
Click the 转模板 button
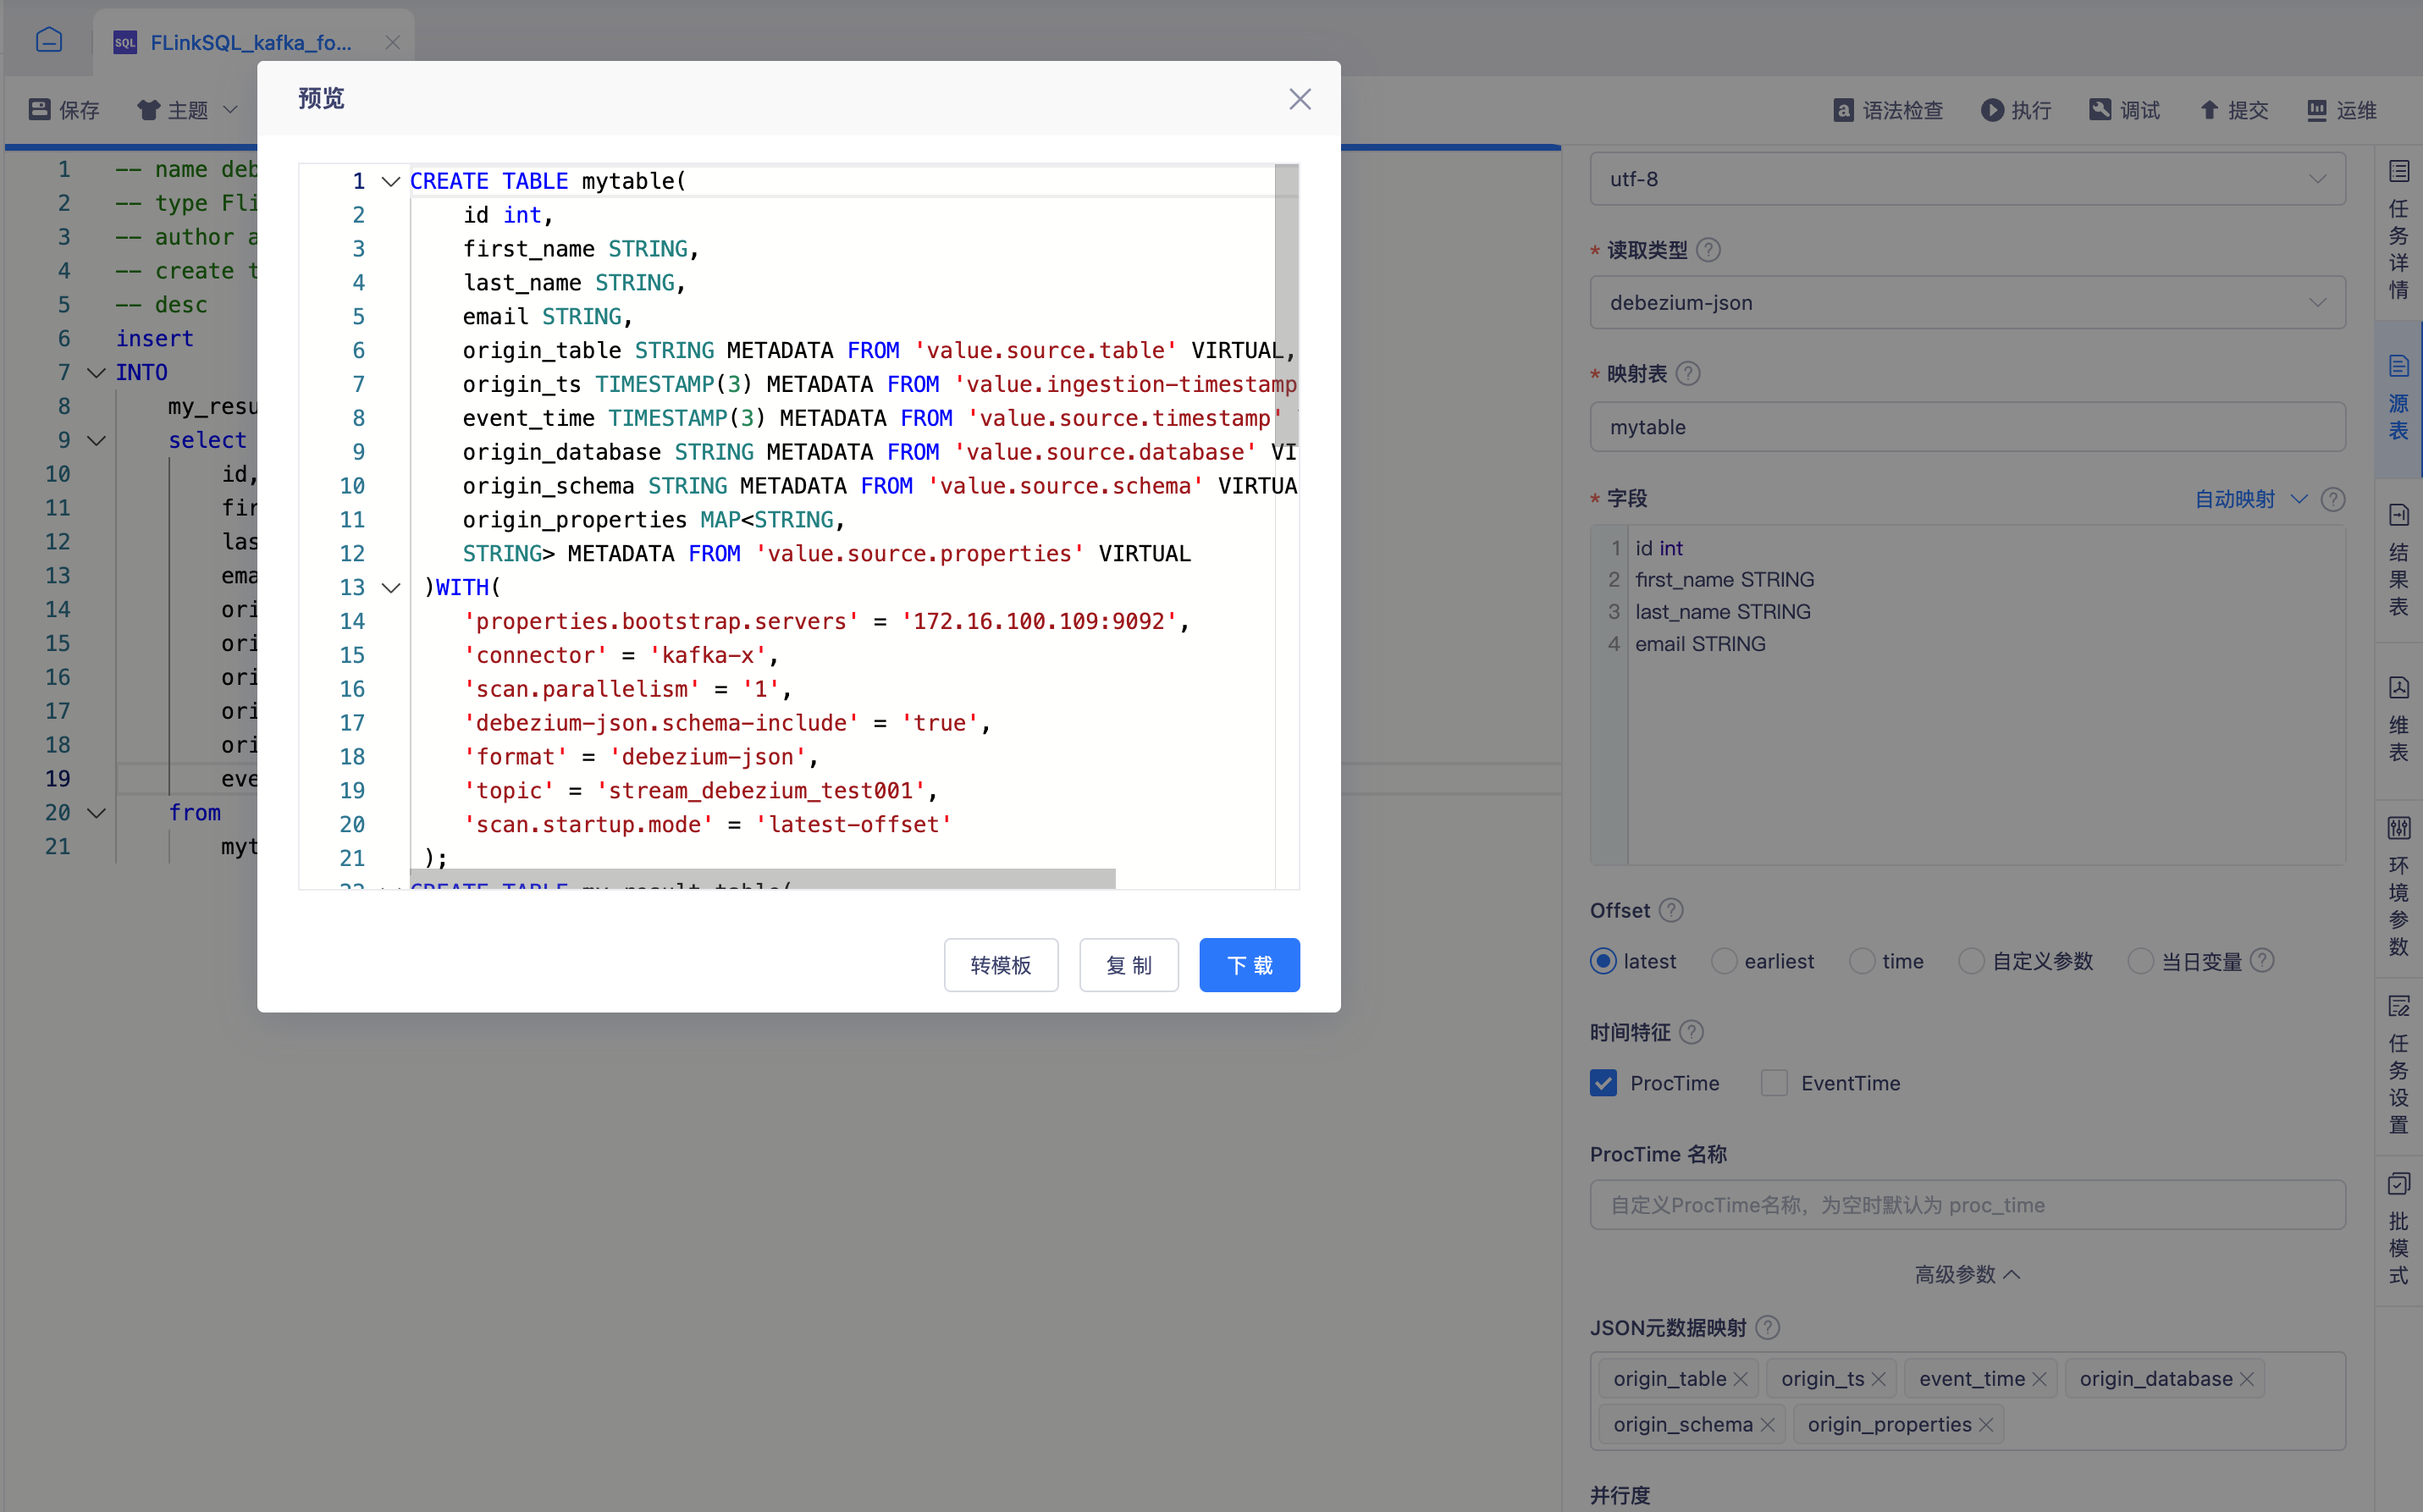[x=1001, y=965]
